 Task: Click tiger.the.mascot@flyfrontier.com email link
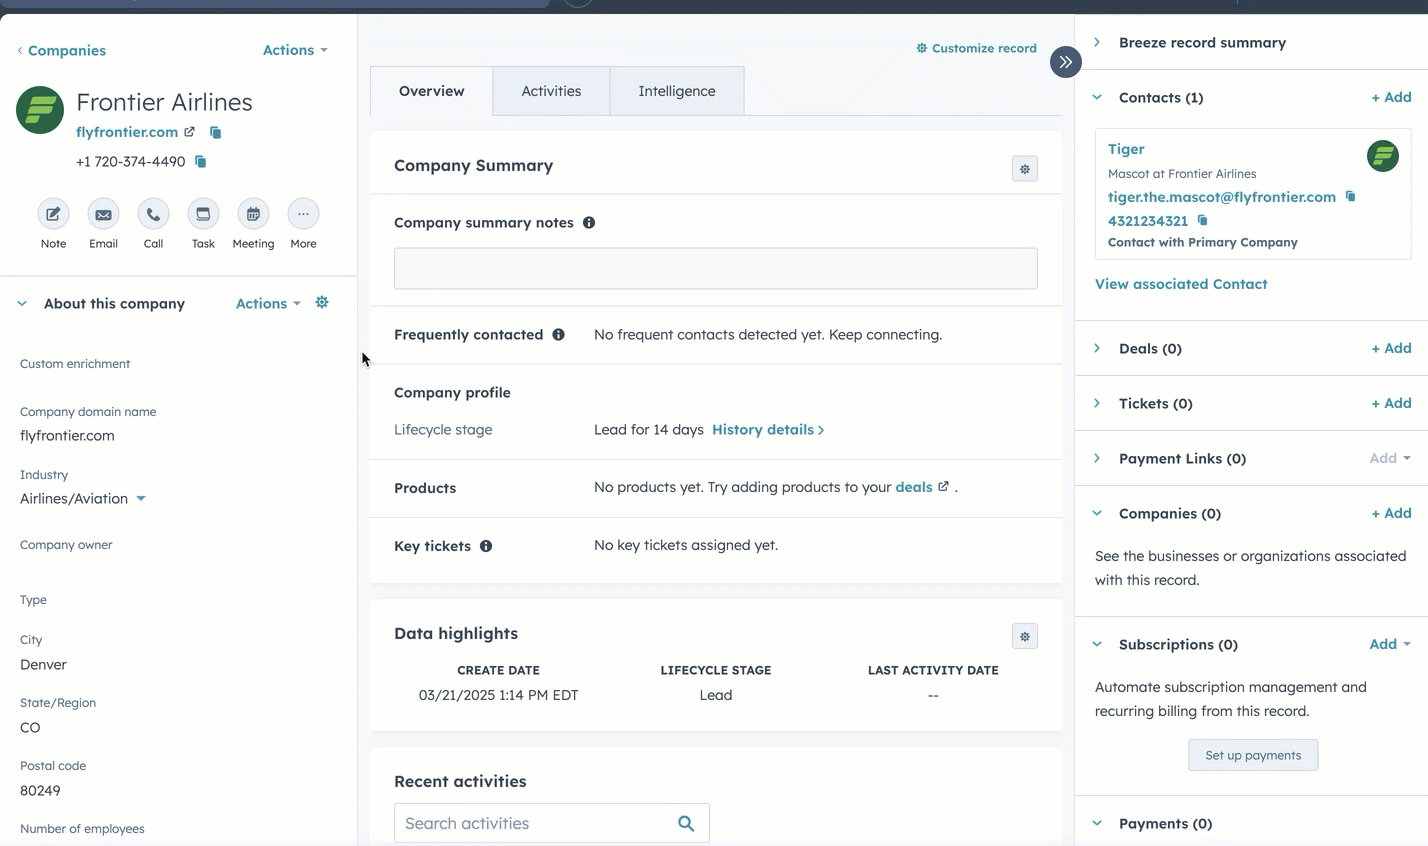click(1222, 197)
